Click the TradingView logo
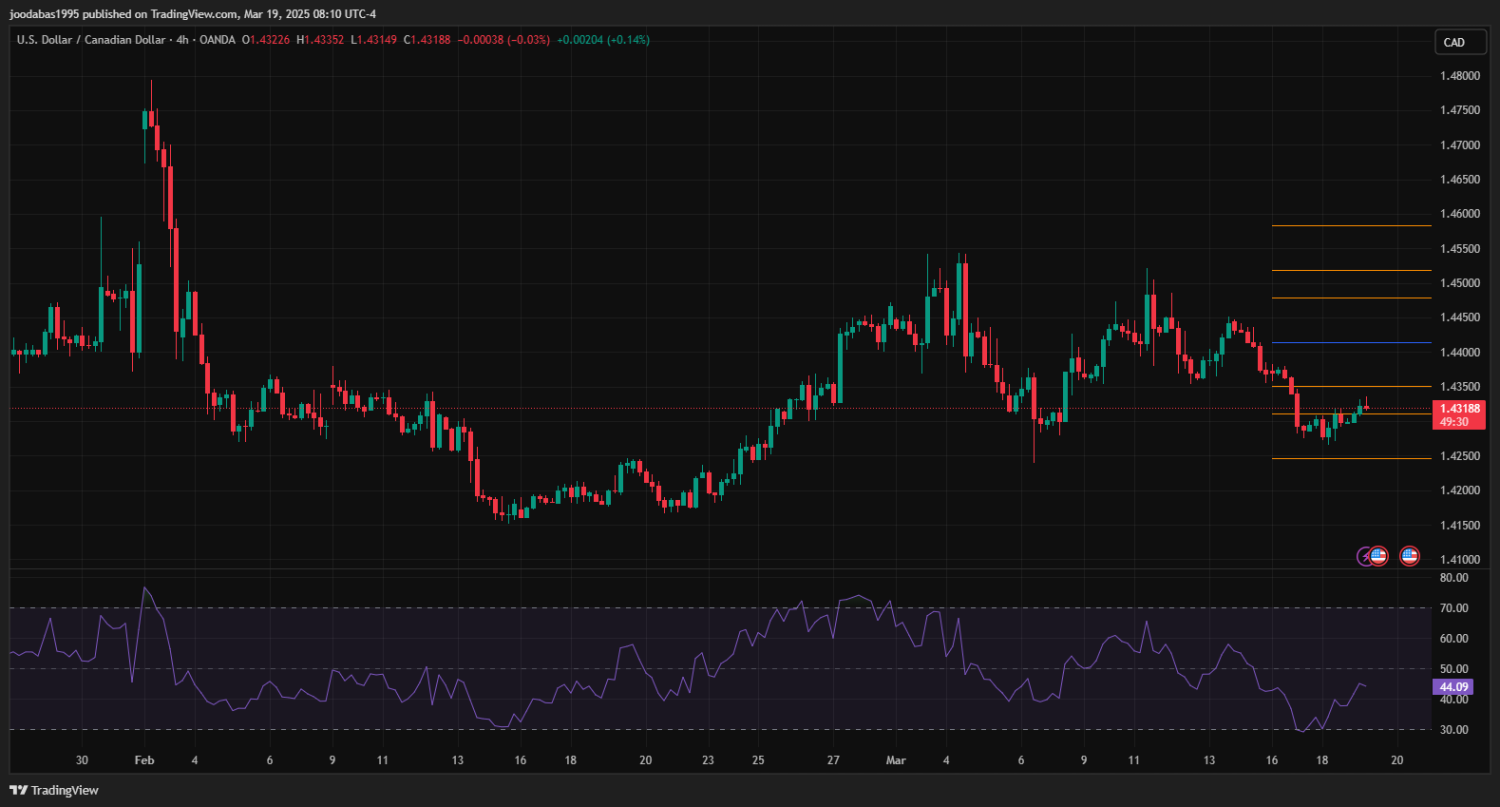1500x807 pixels. pyautogui.click(x=54, y=790)
